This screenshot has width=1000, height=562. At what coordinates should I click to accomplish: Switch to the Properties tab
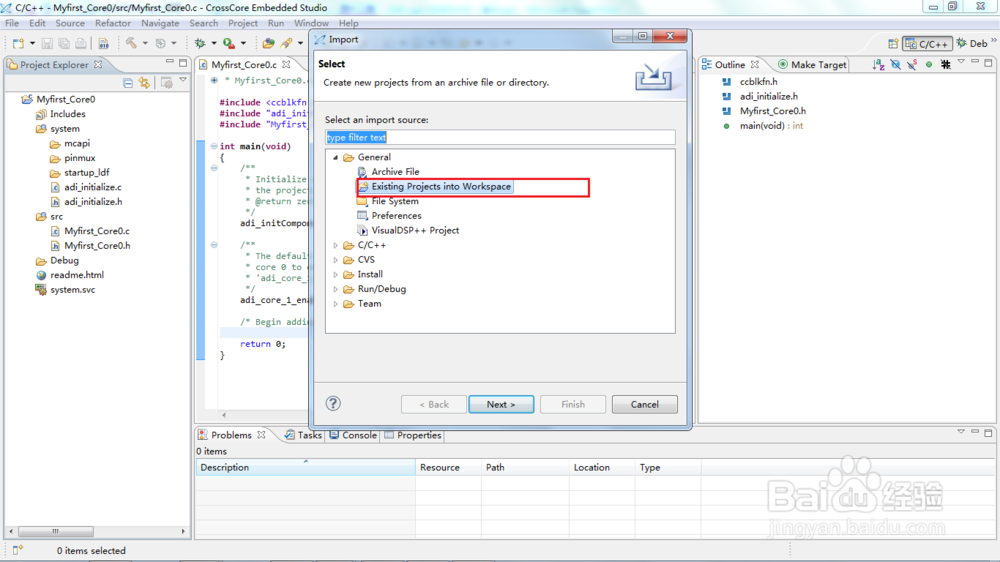[x=413, y=435]
